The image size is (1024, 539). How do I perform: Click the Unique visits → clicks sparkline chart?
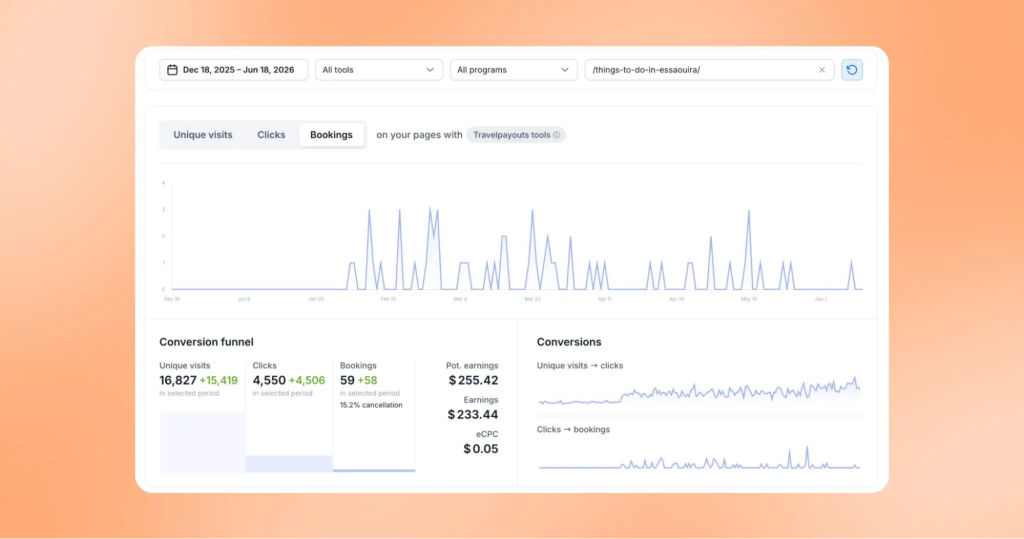point(699,392)
